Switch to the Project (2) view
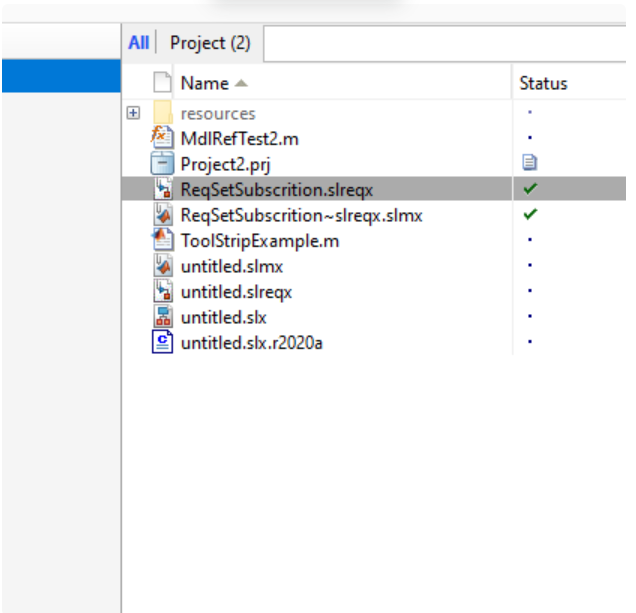Image resolution: width=636 pixels, height=613 pixels. [210, 43]
